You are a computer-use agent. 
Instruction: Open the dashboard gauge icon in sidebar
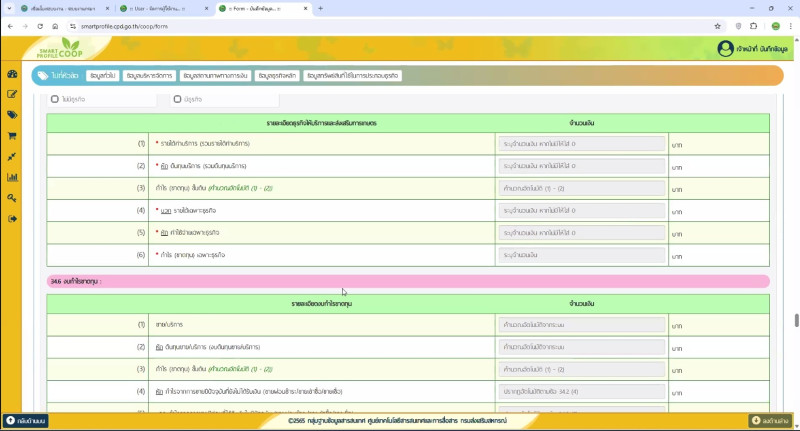click(x=12, y=75)
